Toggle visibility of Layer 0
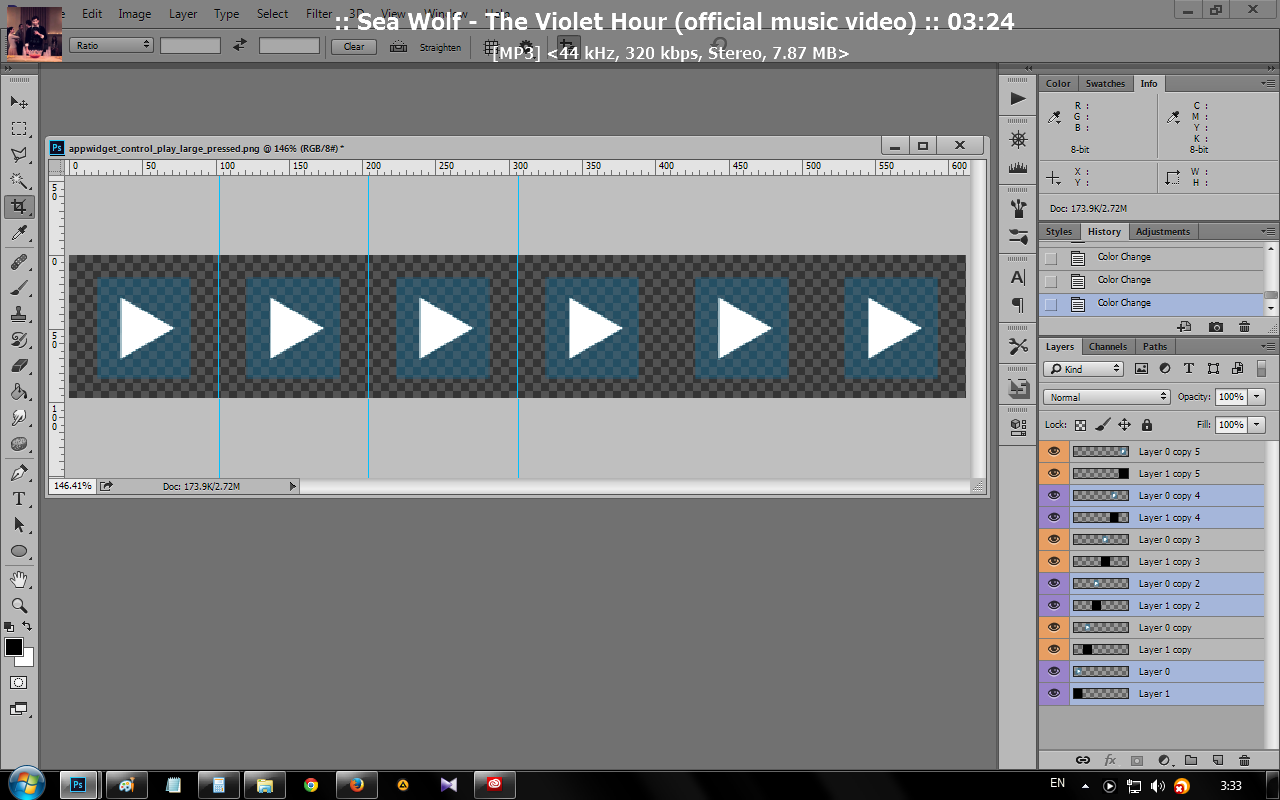This screenshot has height=800, width=1280. [1054, 671]
